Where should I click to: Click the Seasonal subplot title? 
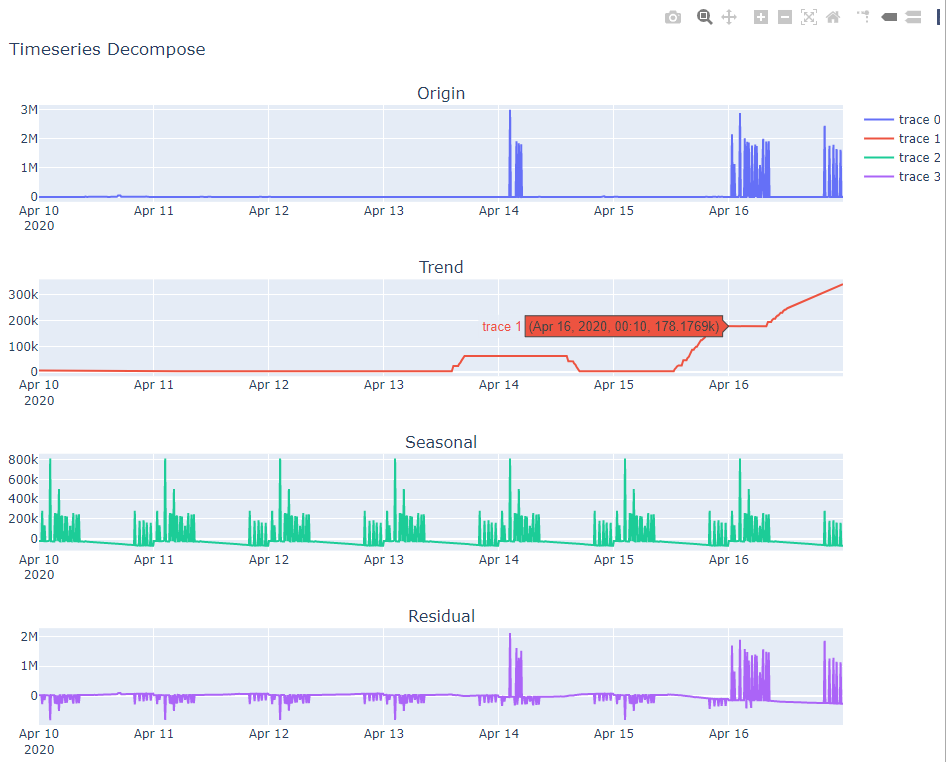click(x=441, y=442)
